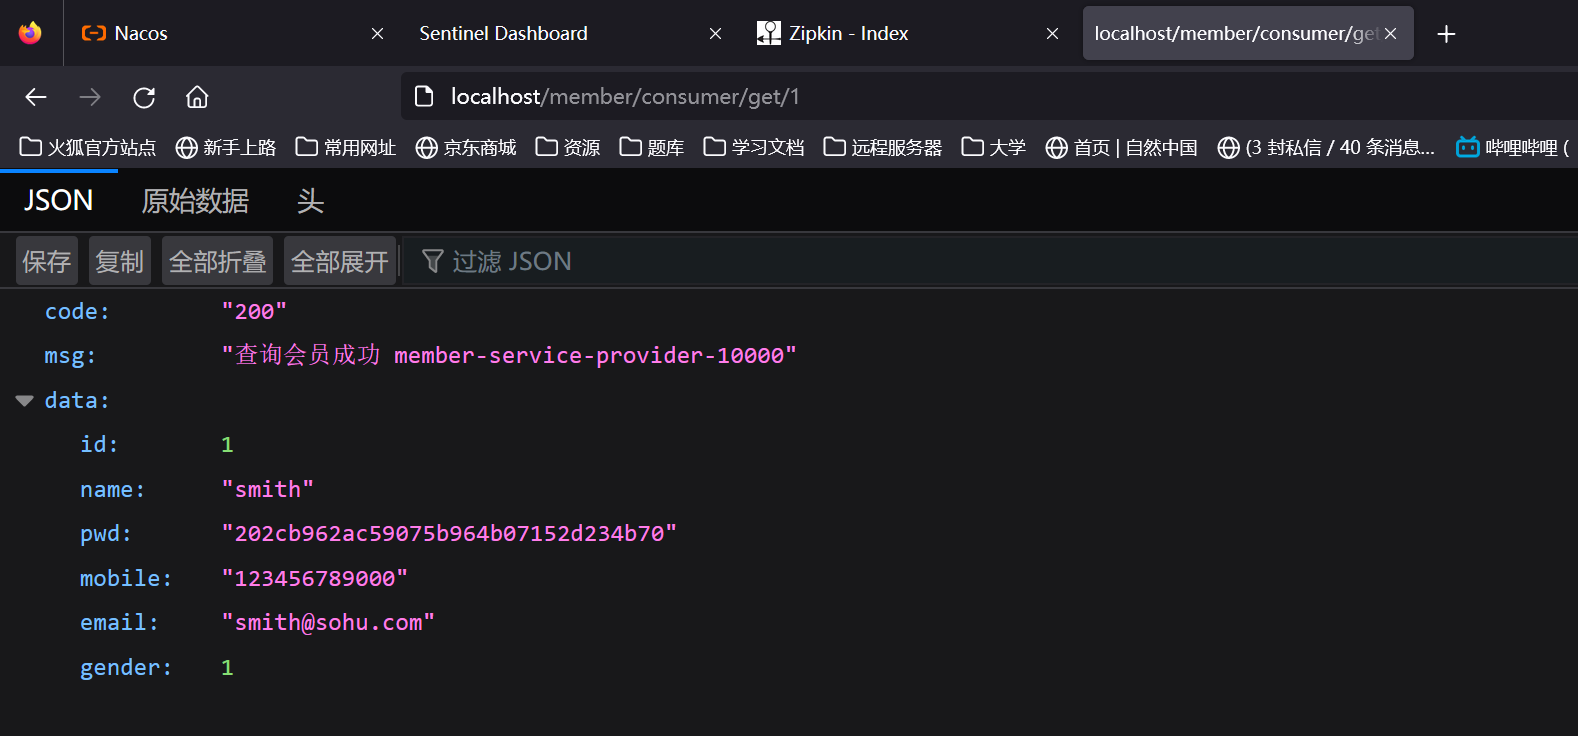
Task: Go forward to next page
Action: pyautogui.click(x=90, y=97)
